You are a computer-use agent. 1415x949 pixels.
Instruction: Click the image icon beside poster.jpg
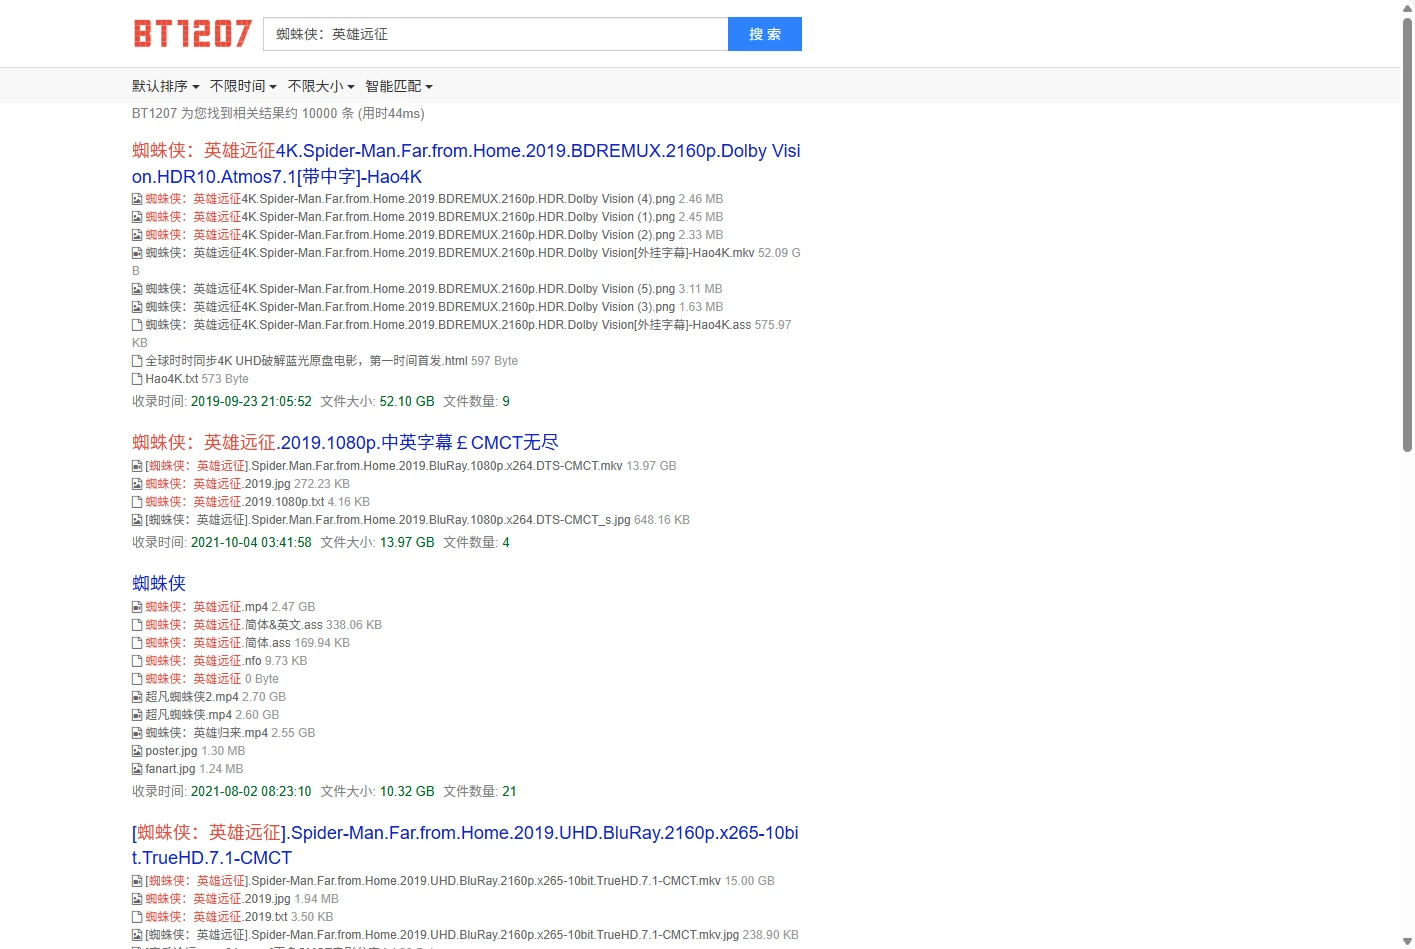pos(137,751)
